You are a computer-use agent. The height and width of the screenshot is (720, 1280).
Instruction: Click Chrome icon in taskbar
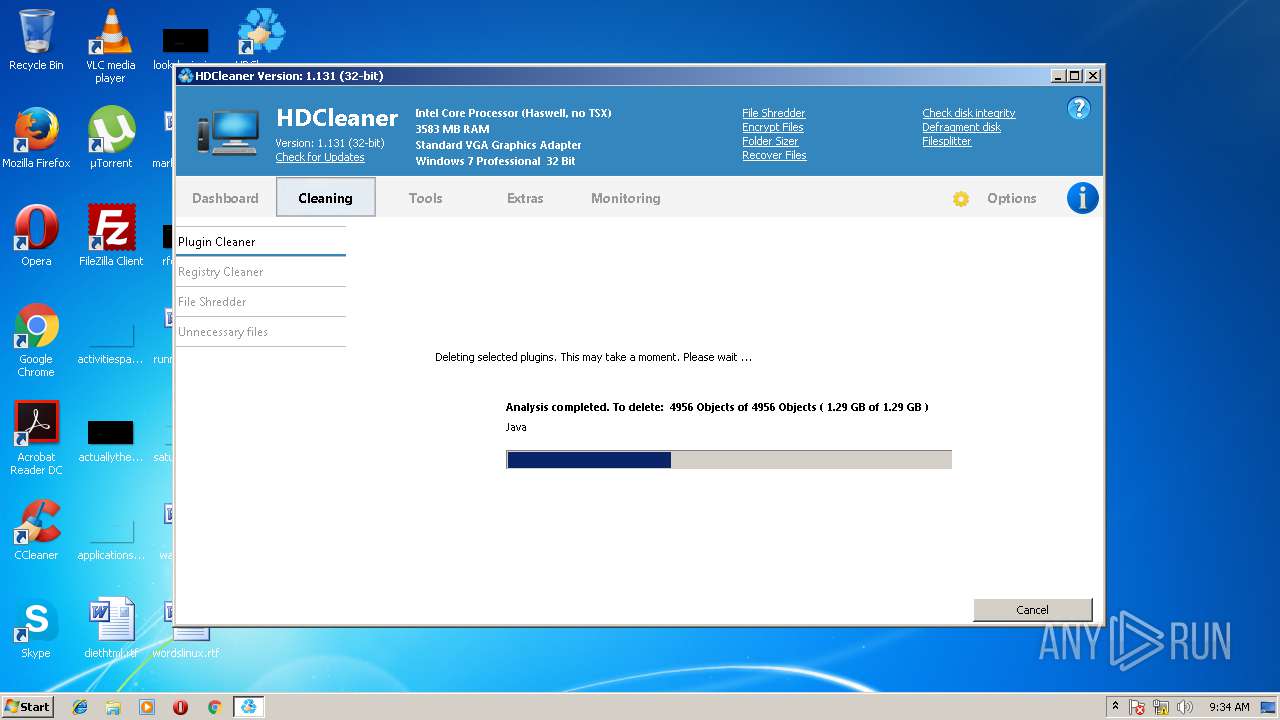214,707
